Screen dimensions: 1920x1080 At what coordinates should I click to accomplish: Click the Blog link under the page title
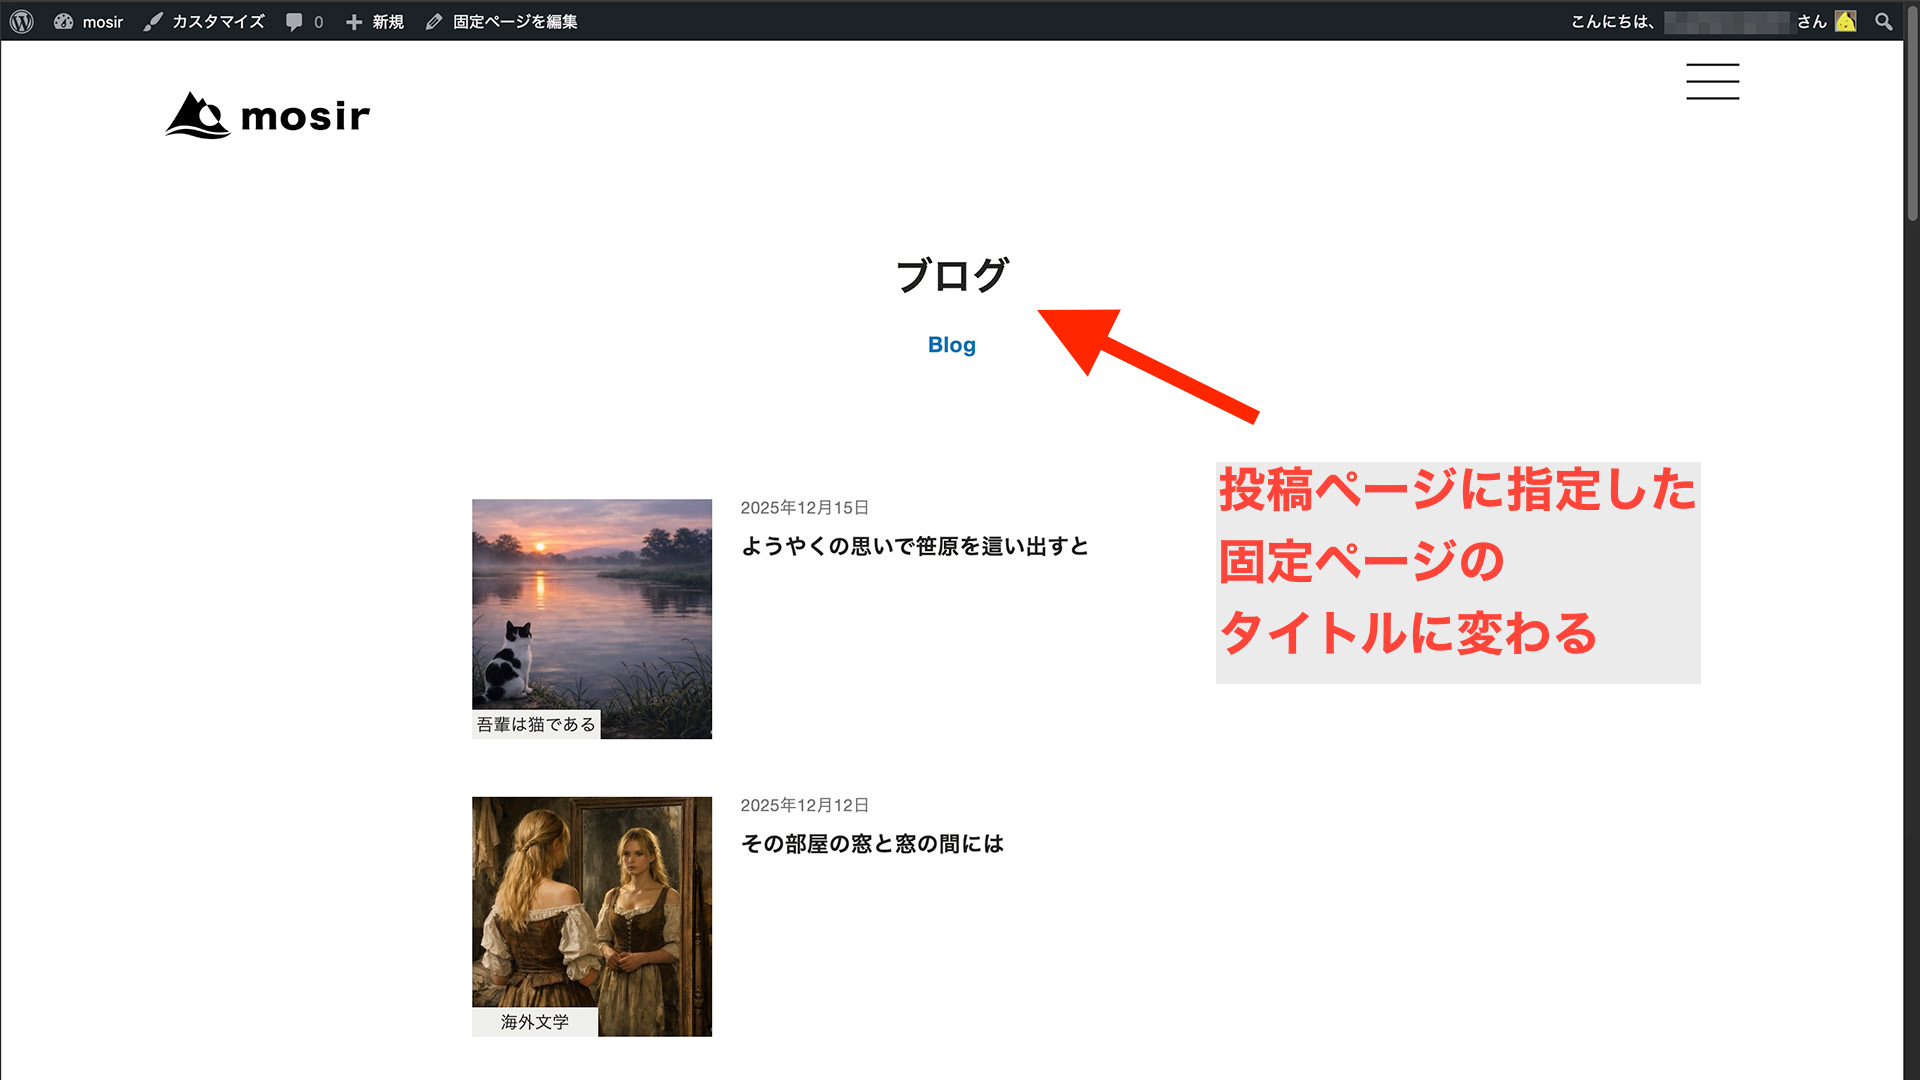pyautogui.click(x=951, y=345)
